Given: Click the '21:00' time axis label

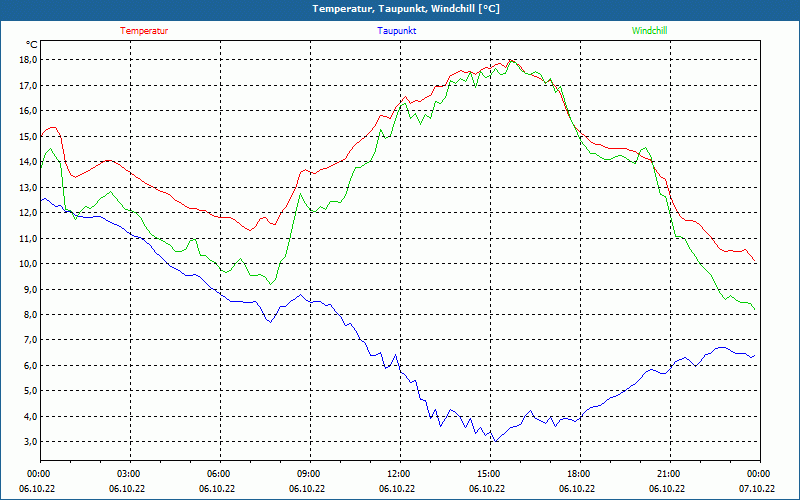Looking at the screenshot, I should click(x=669, y=474).
